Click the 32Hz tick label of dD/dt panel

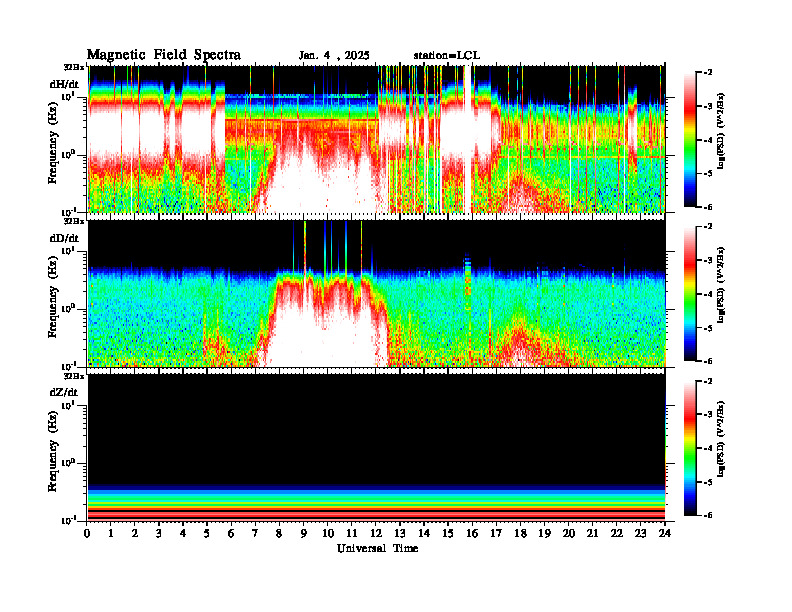coord(74,221)
